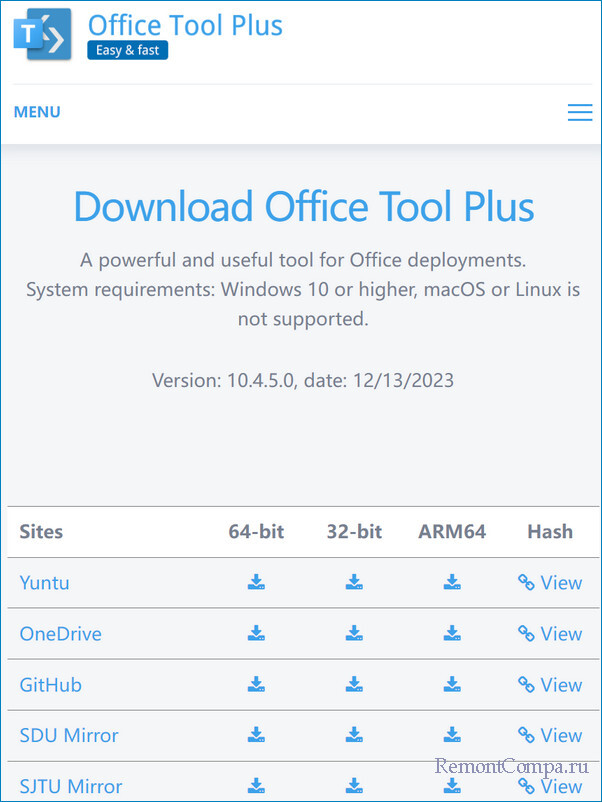Image resolution: width=602 pixels, height=802 pixels.
Task: Download GitHub 32-bit package
Action: [354, 684]
